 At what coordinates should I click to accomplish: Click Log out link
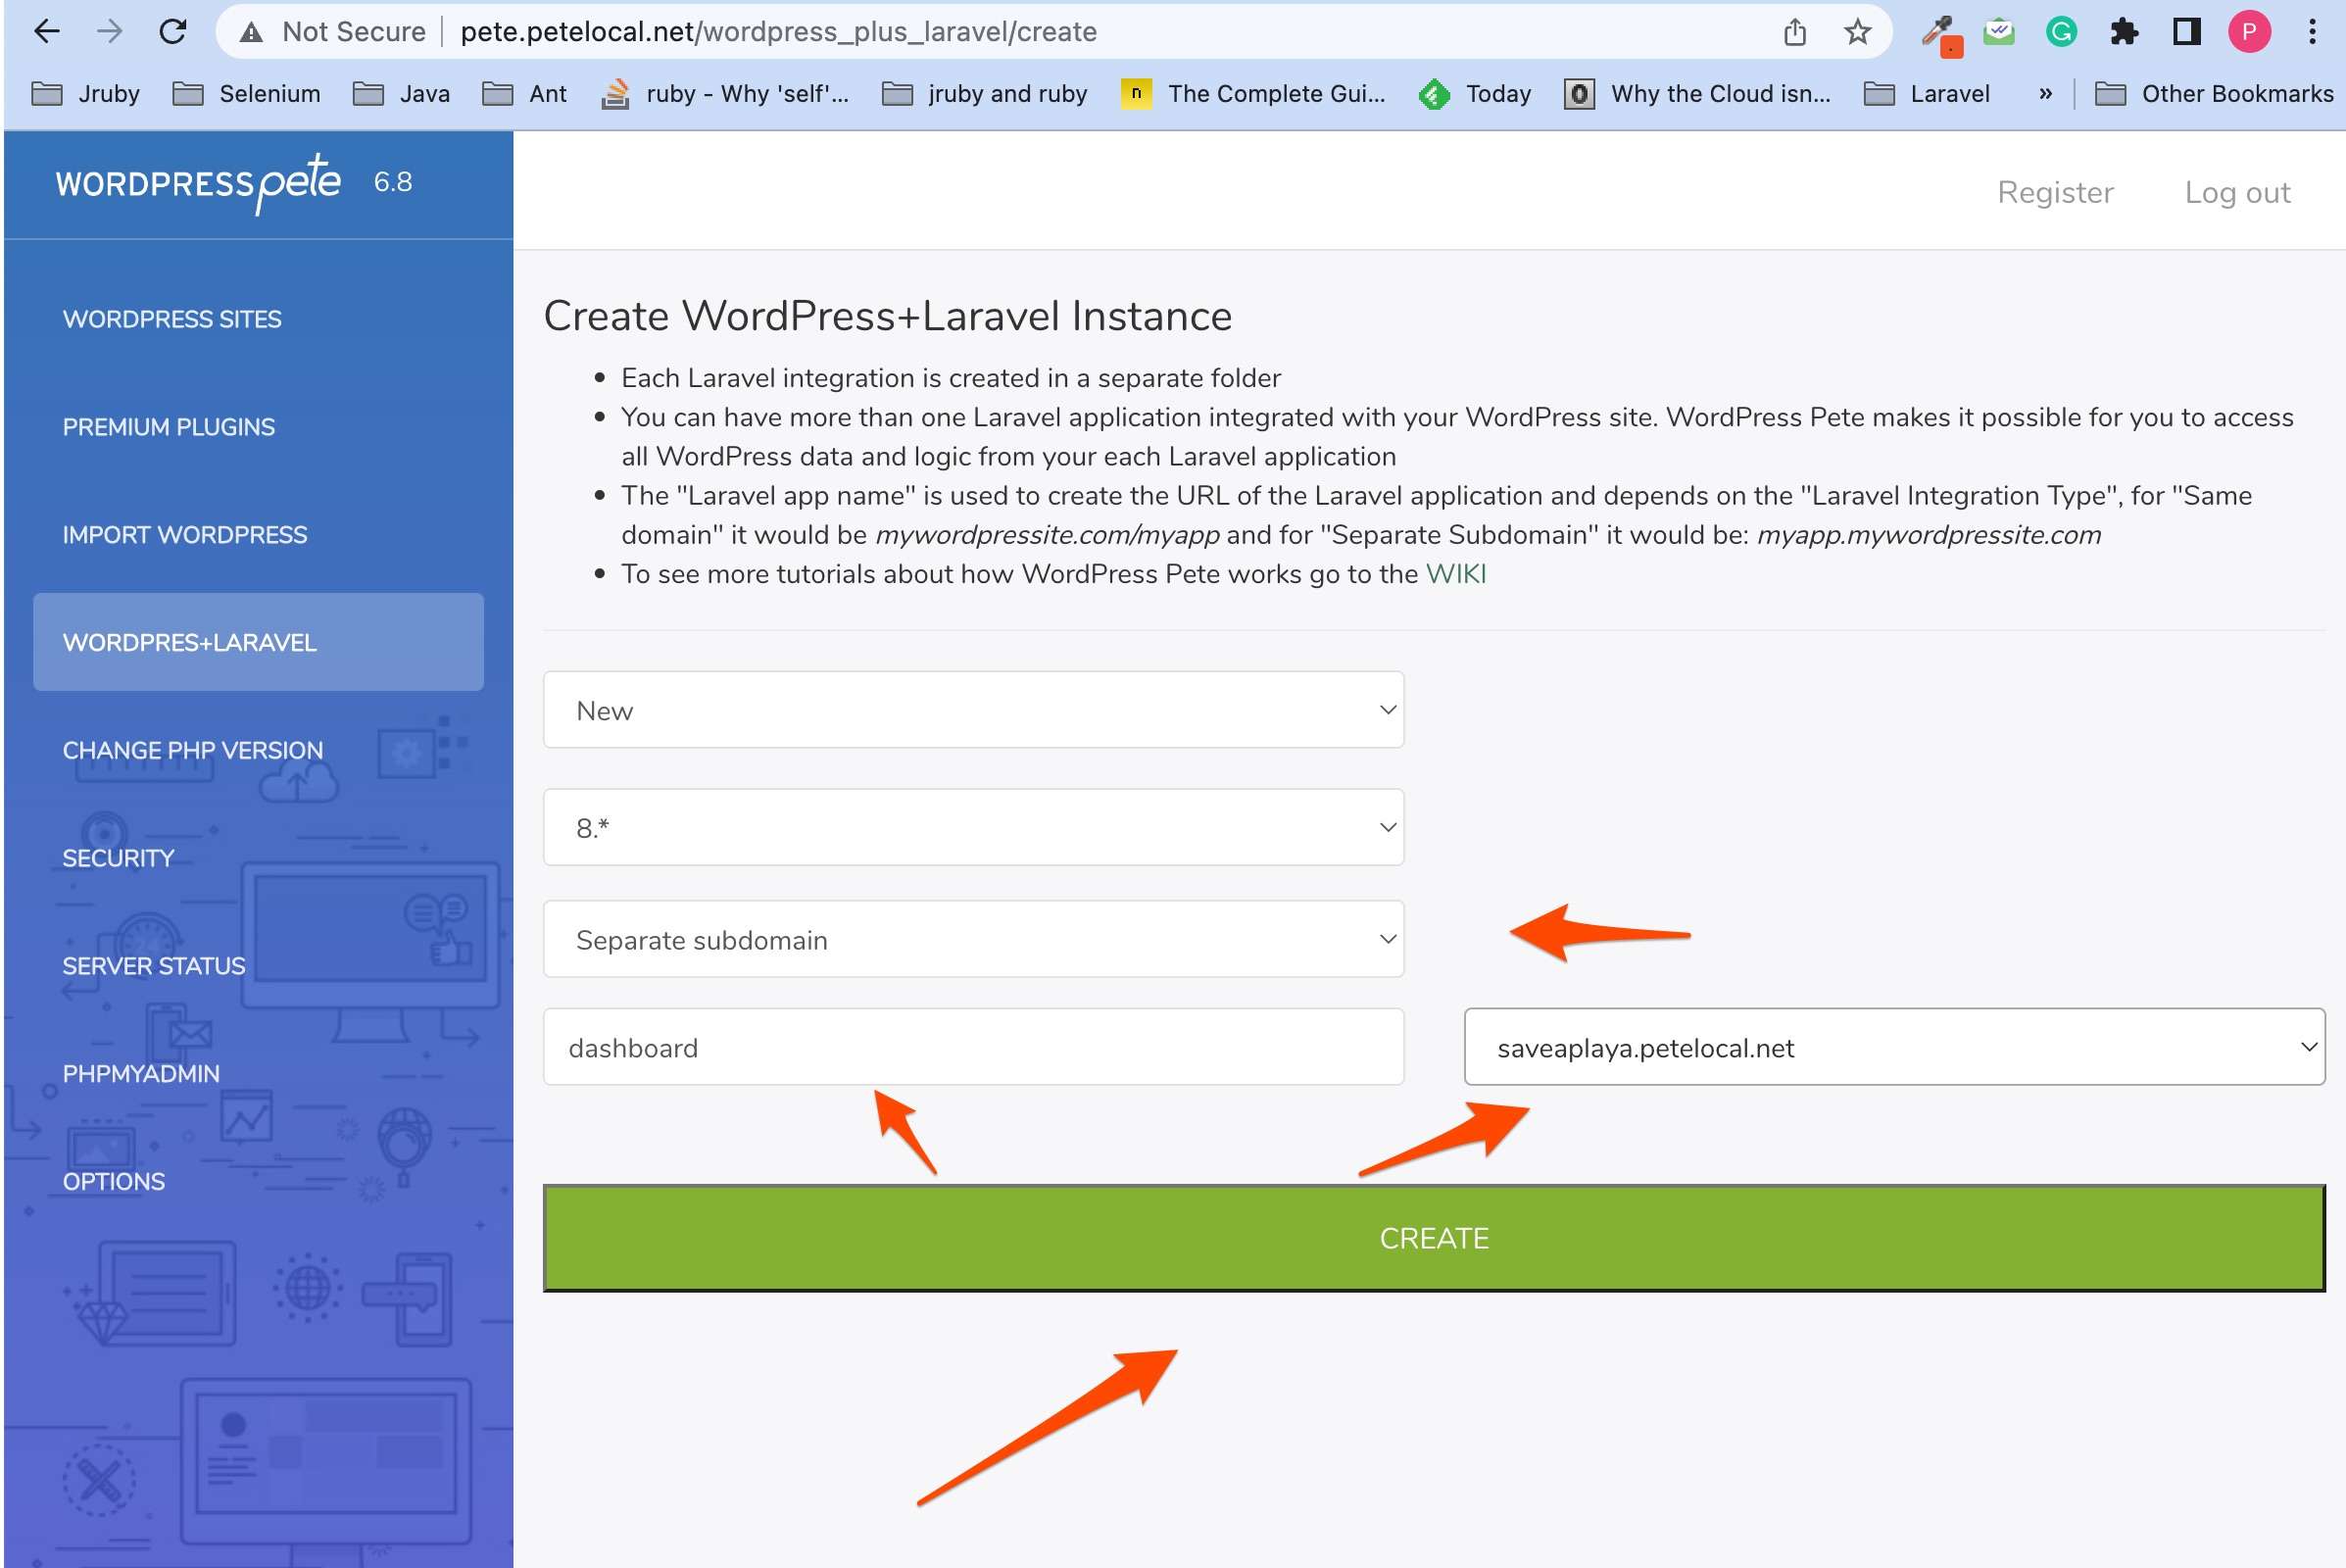click(x=2236, y=192)
